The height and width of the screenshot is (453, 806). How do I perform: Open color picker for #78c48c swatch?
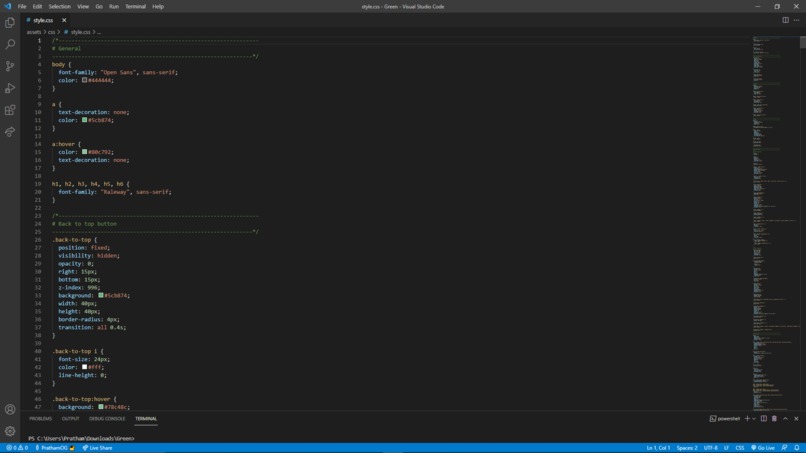coord(101,407)
